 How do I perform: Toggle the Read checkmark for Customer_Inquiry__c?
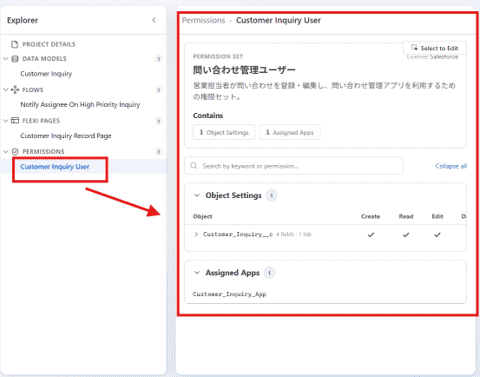click(x=406, y=235)
